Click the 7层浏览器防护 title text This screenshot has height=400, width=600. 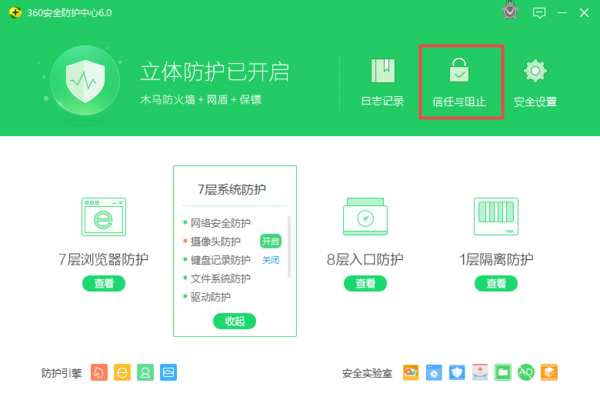coord(104,259)
